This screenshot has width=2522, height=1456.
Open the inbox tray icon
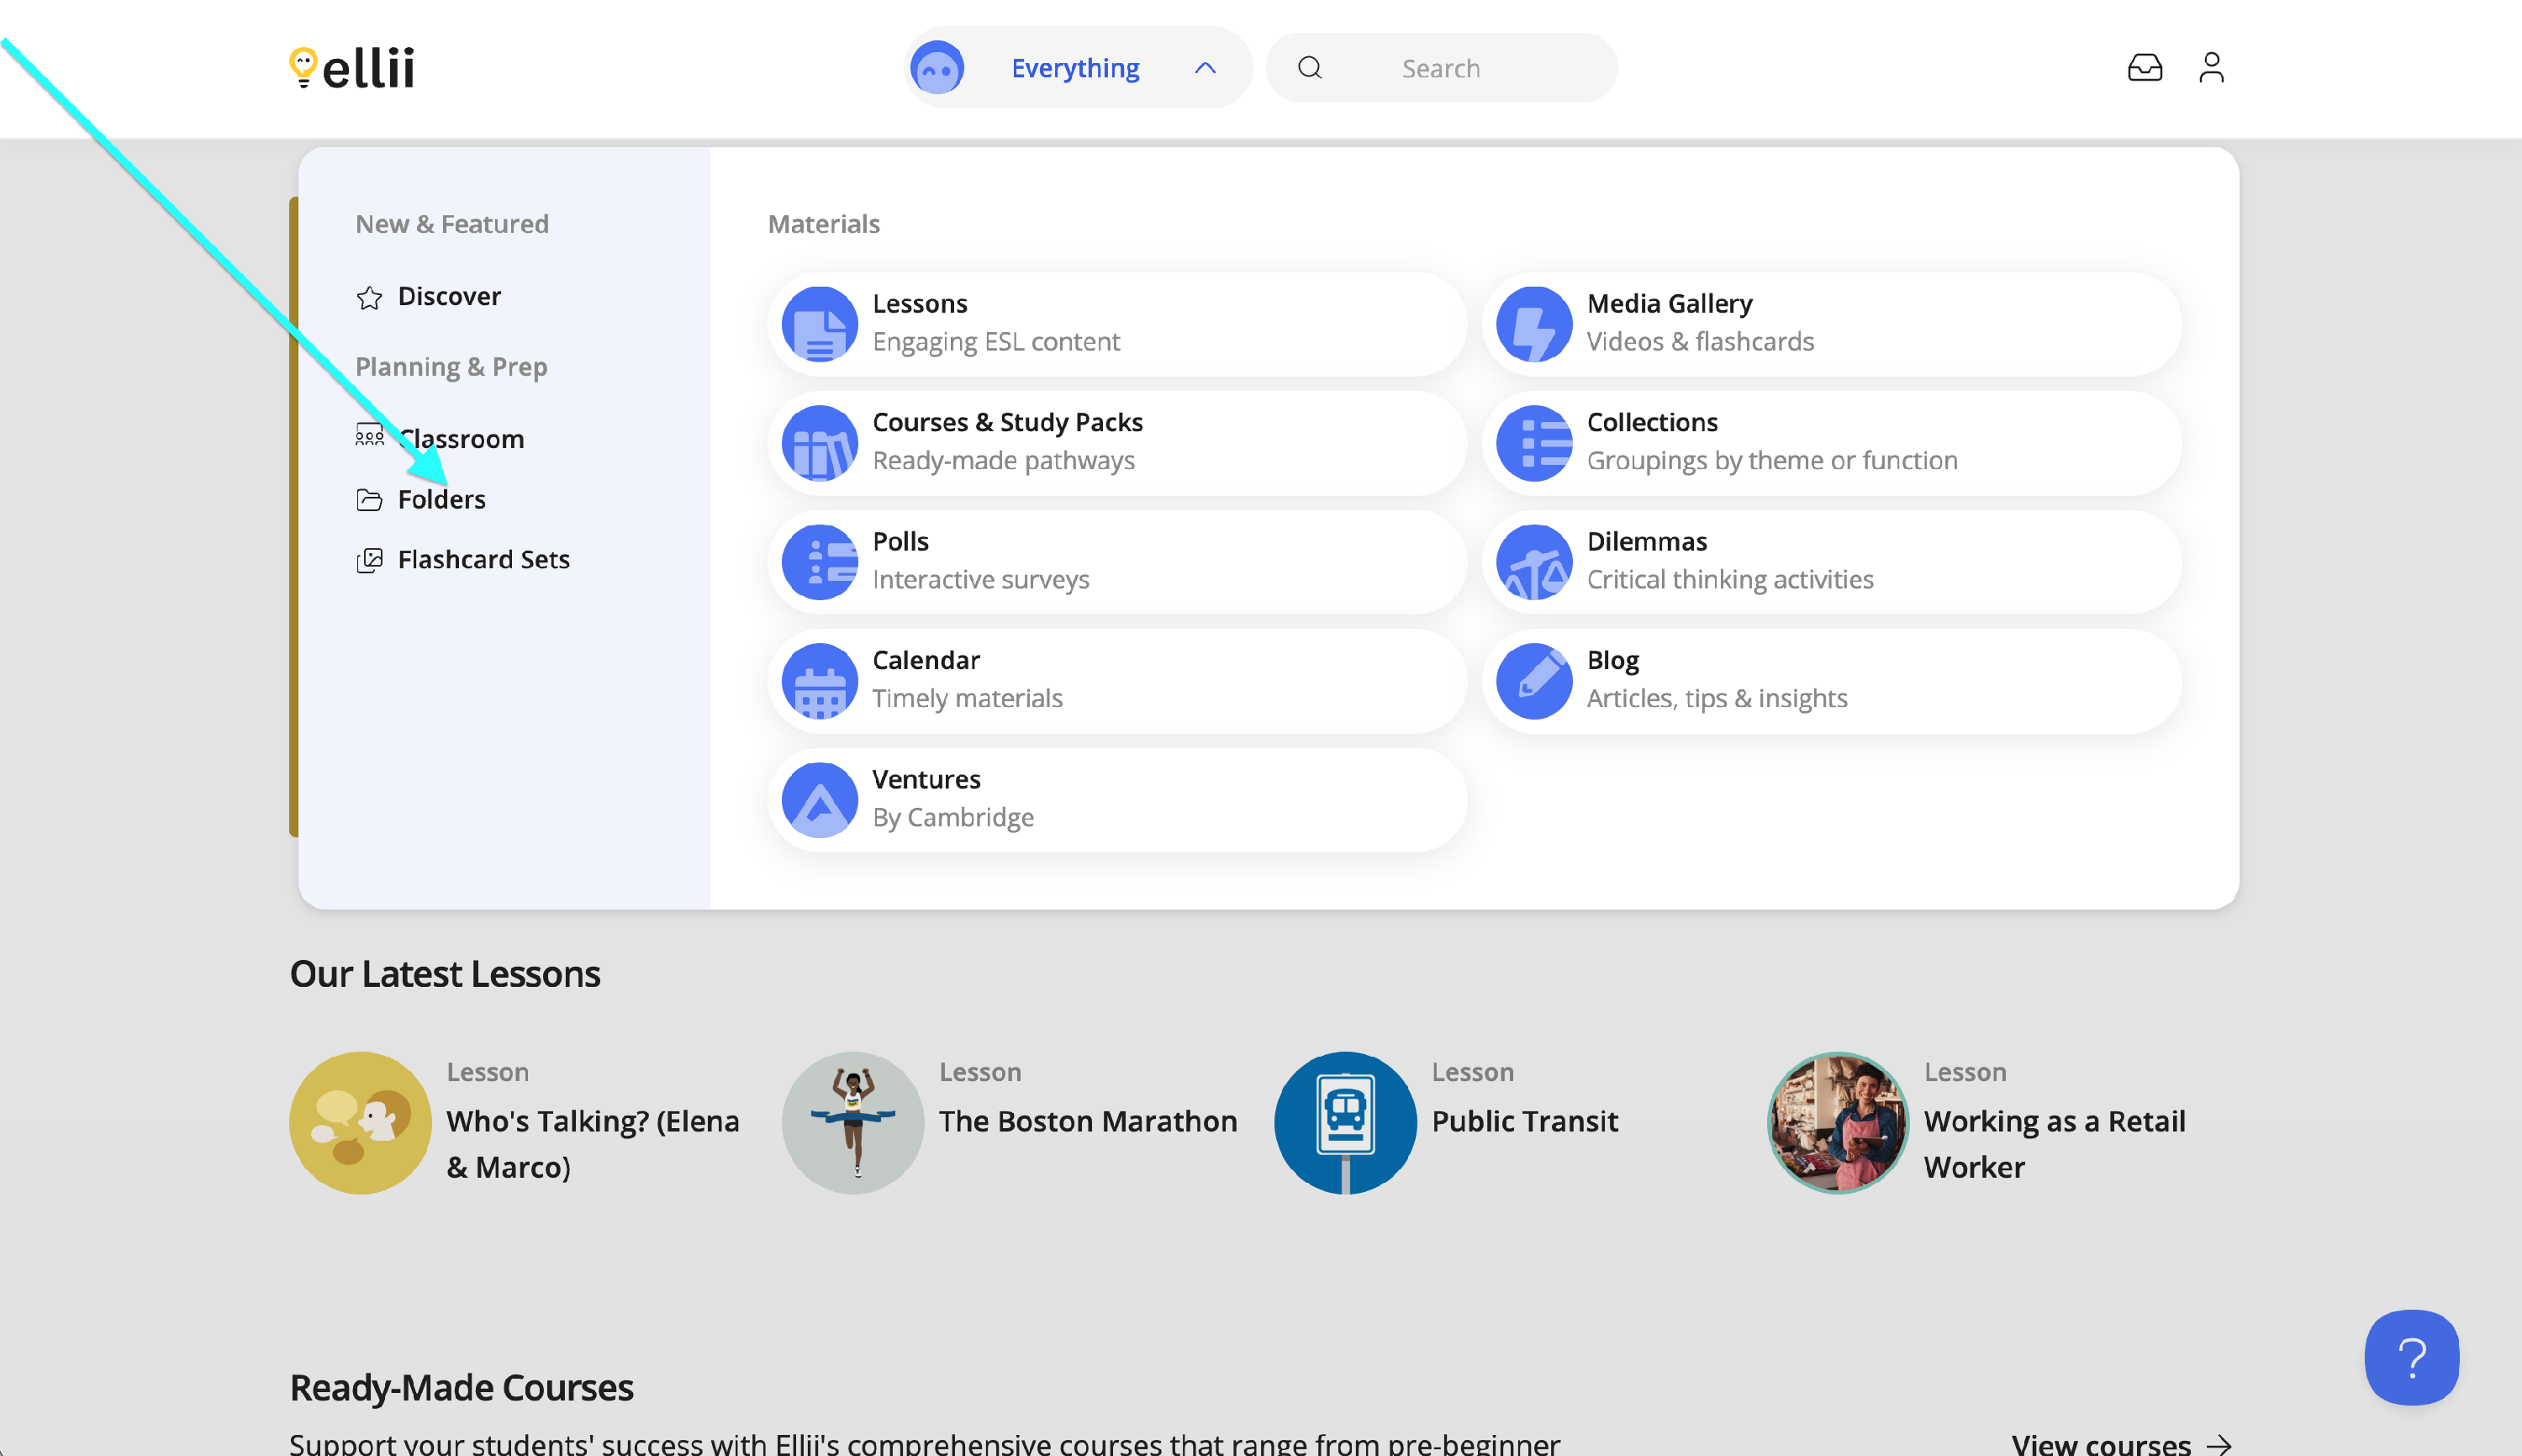click(x=2144, y=68)
